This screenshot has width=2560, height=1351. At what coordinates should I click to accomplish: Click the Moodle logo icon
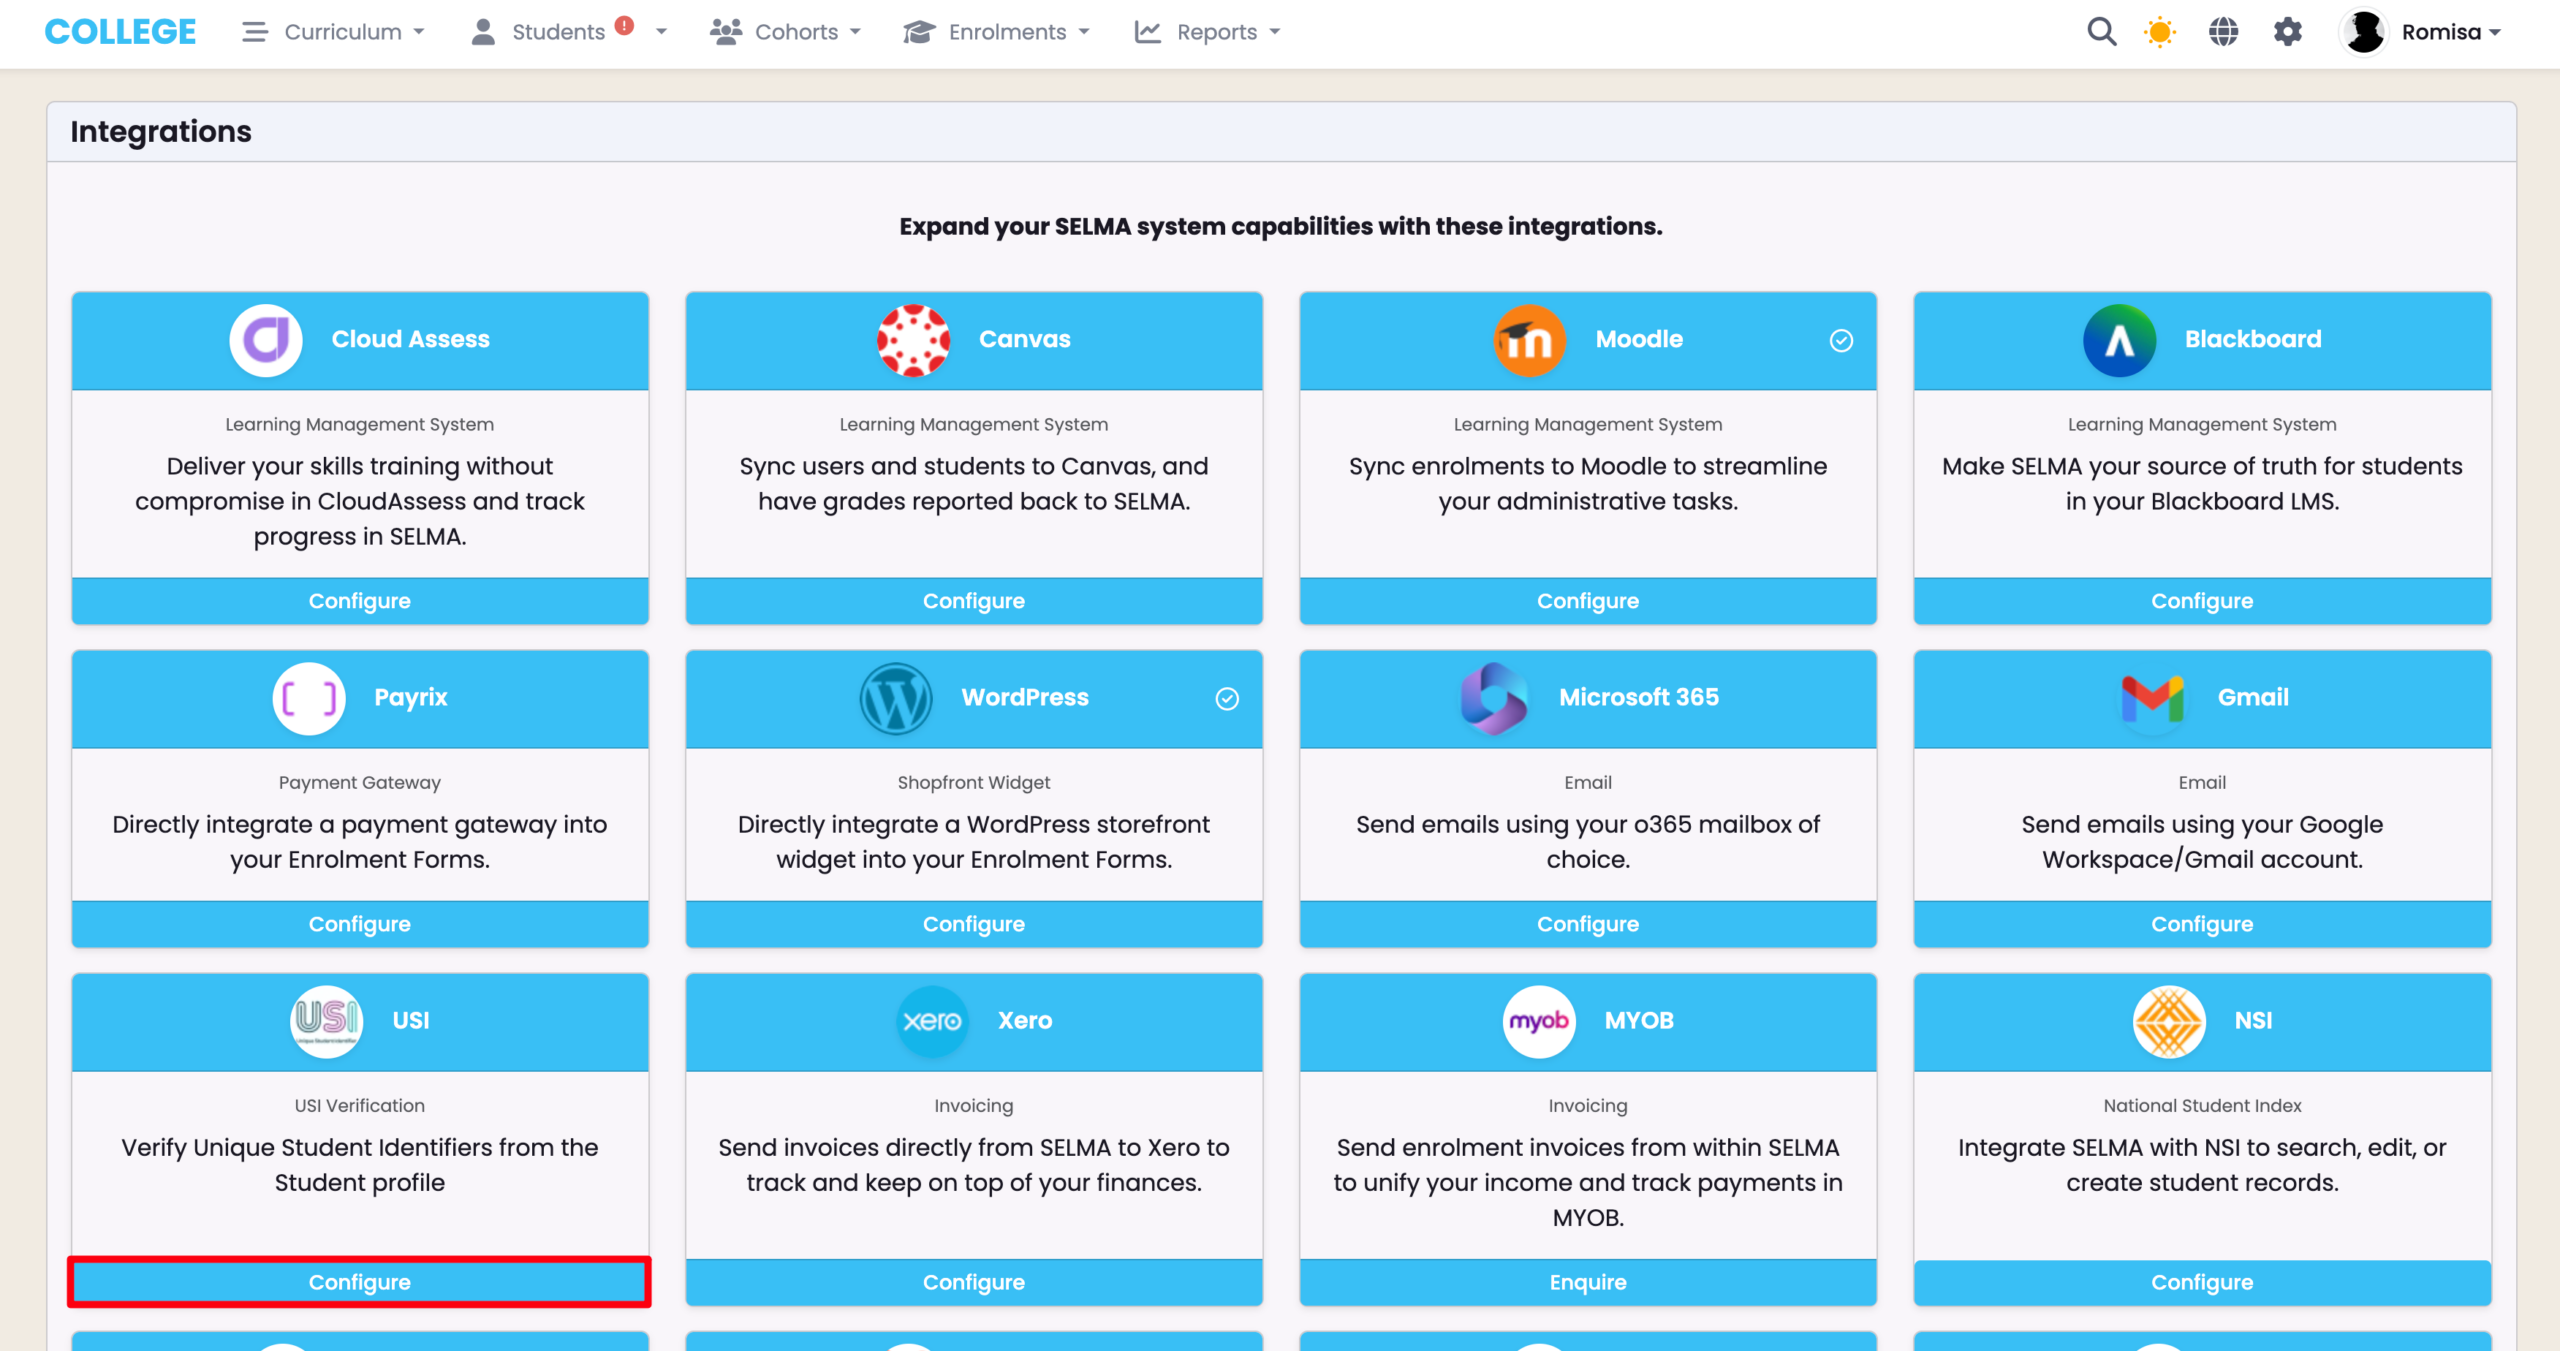(1529, 340)
